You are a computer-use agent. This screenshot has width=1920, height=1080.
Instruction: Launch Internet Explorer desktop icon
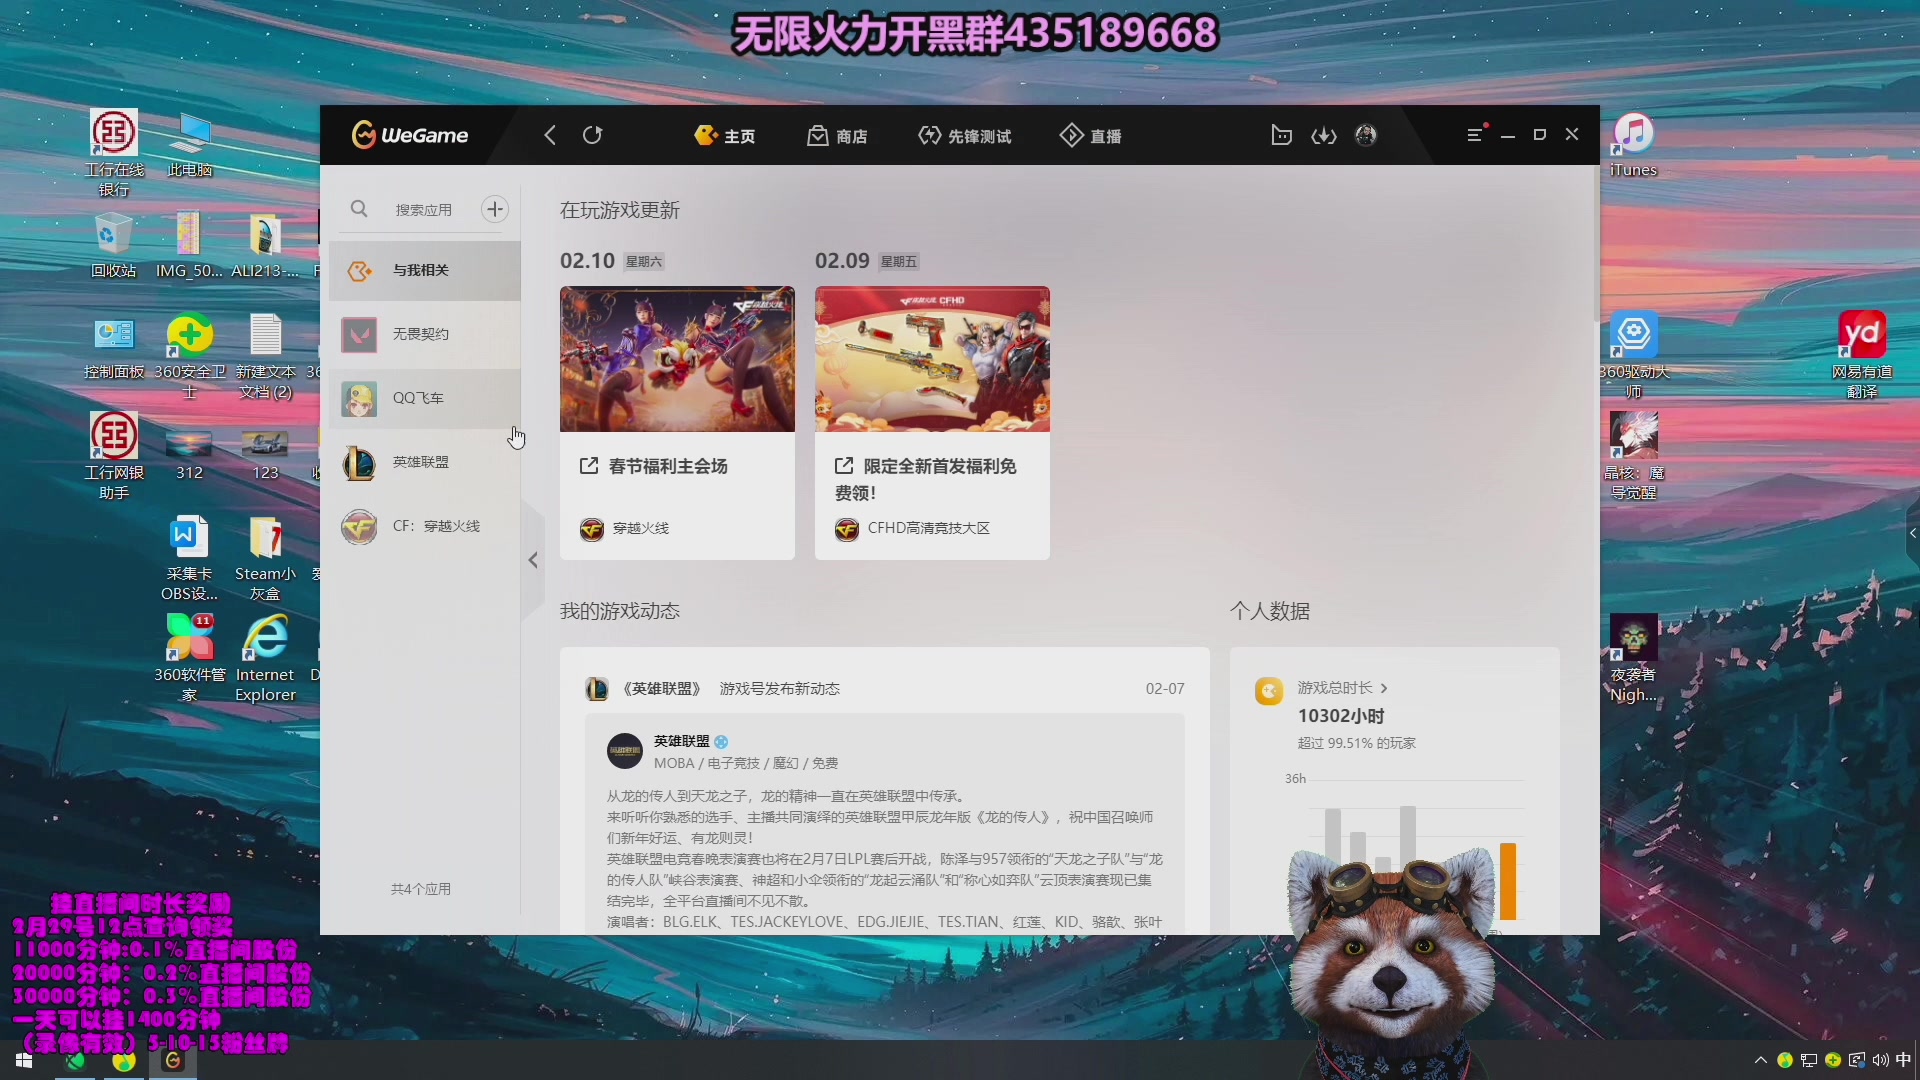point(265,658)
